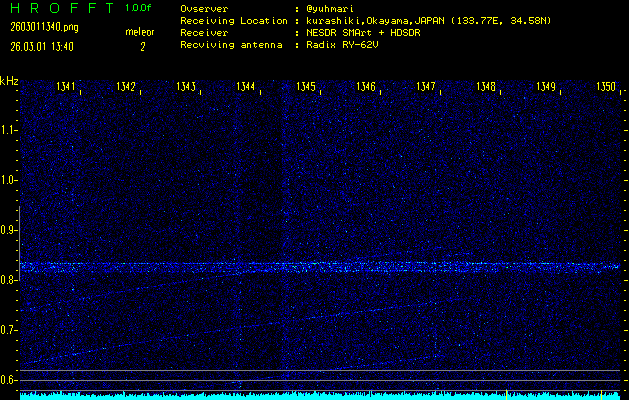Select the 0.8 frequency axis label
629x400 pixels.
tap(9, 281)
